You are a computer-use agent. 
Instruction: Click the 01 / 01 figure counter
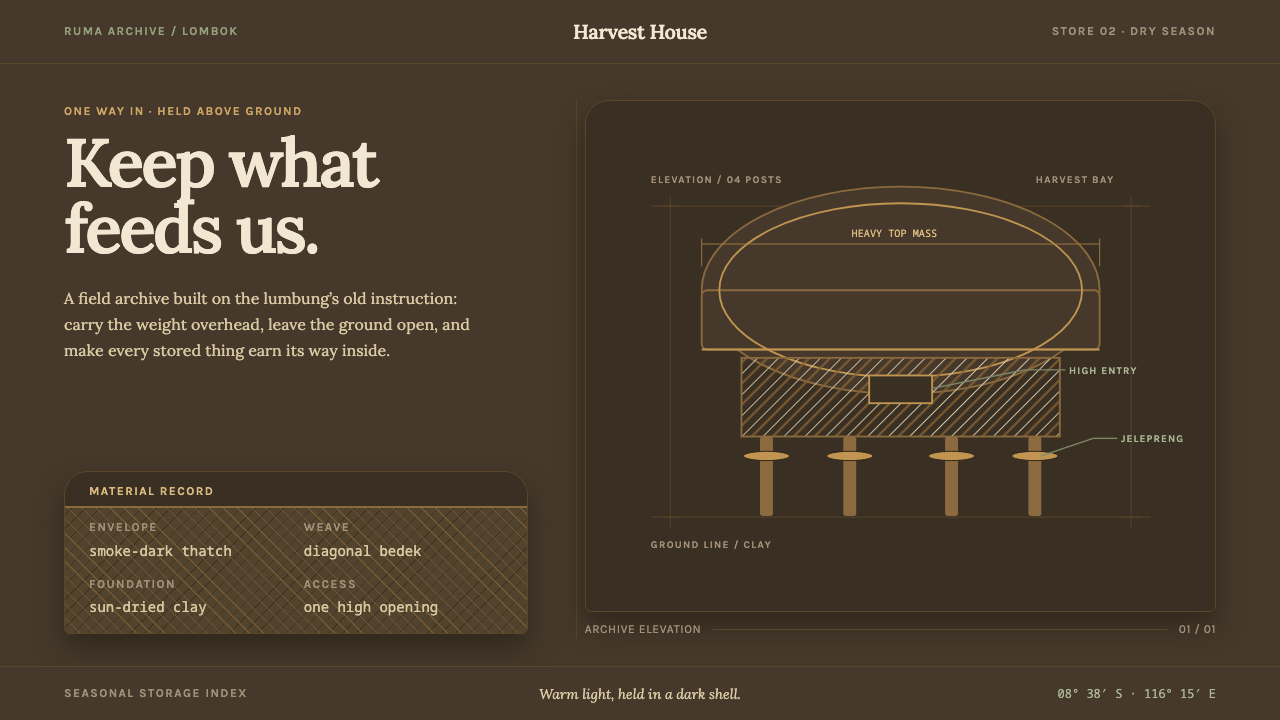click(x=1197, y=629)
